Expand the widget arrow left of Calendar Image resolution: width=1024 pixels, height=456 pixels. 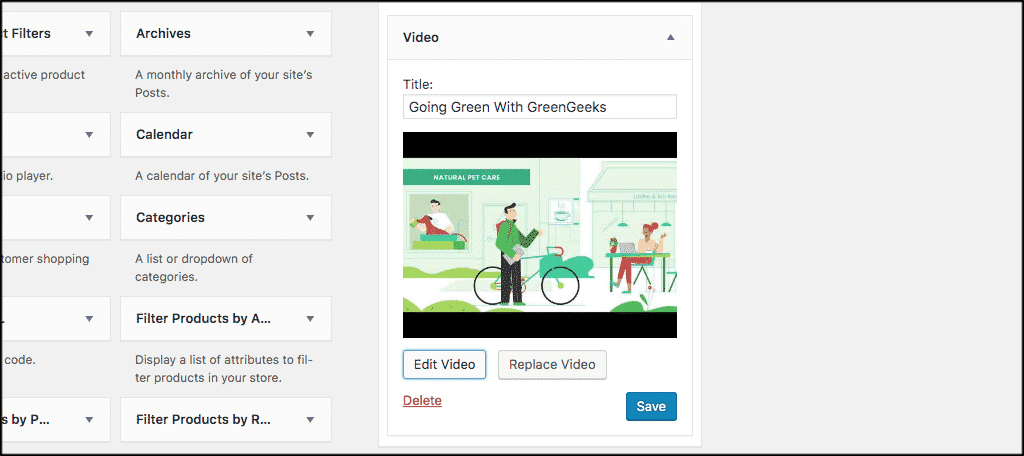coord(89,135)
